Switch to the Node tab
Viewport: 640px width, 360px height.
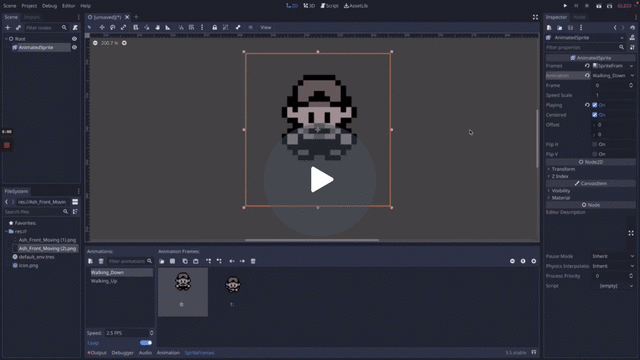(579, 17)
